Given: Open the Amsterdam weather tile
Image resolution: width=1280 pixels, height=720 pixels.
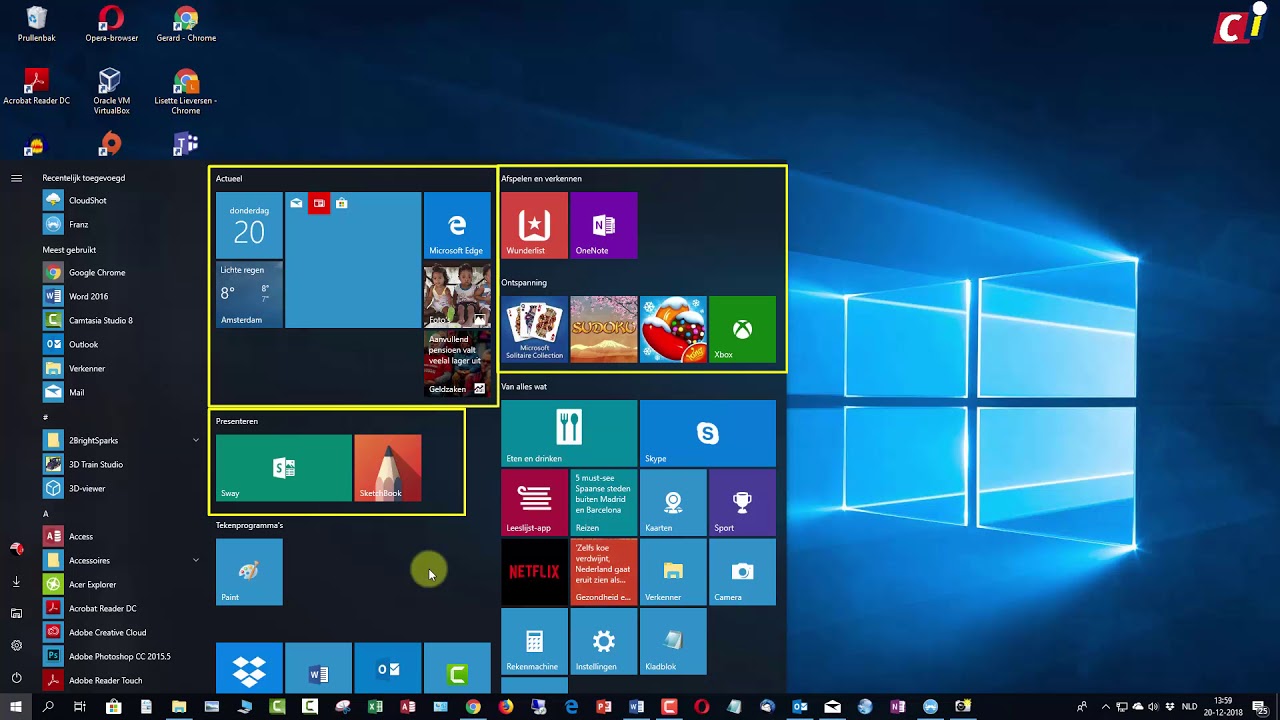Looking at the screenshot, I should point(249,295).
